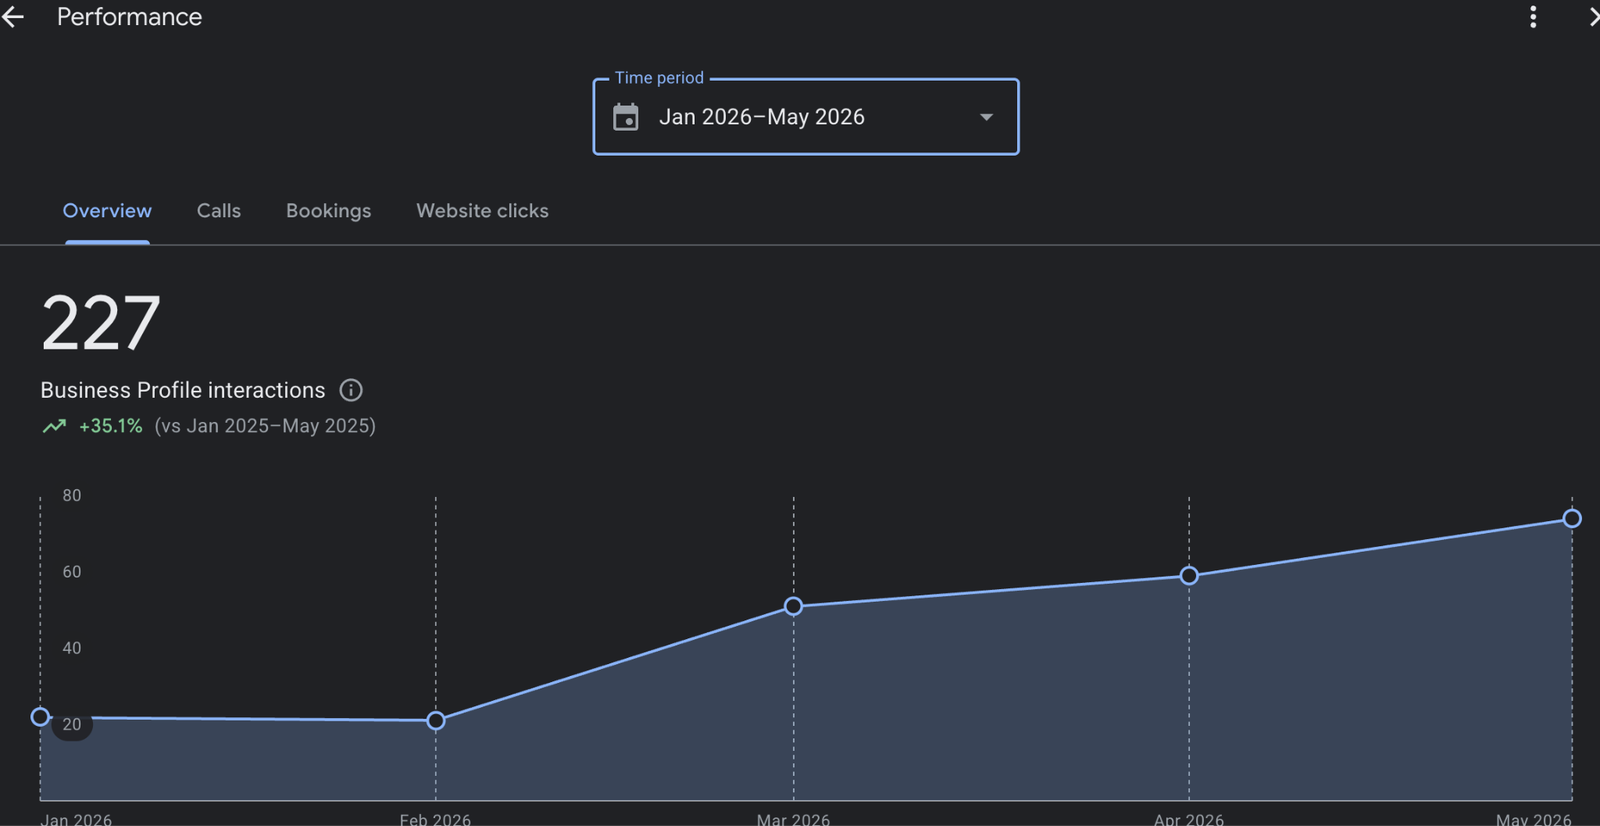Open the Bookings tab

click(328, 211)
